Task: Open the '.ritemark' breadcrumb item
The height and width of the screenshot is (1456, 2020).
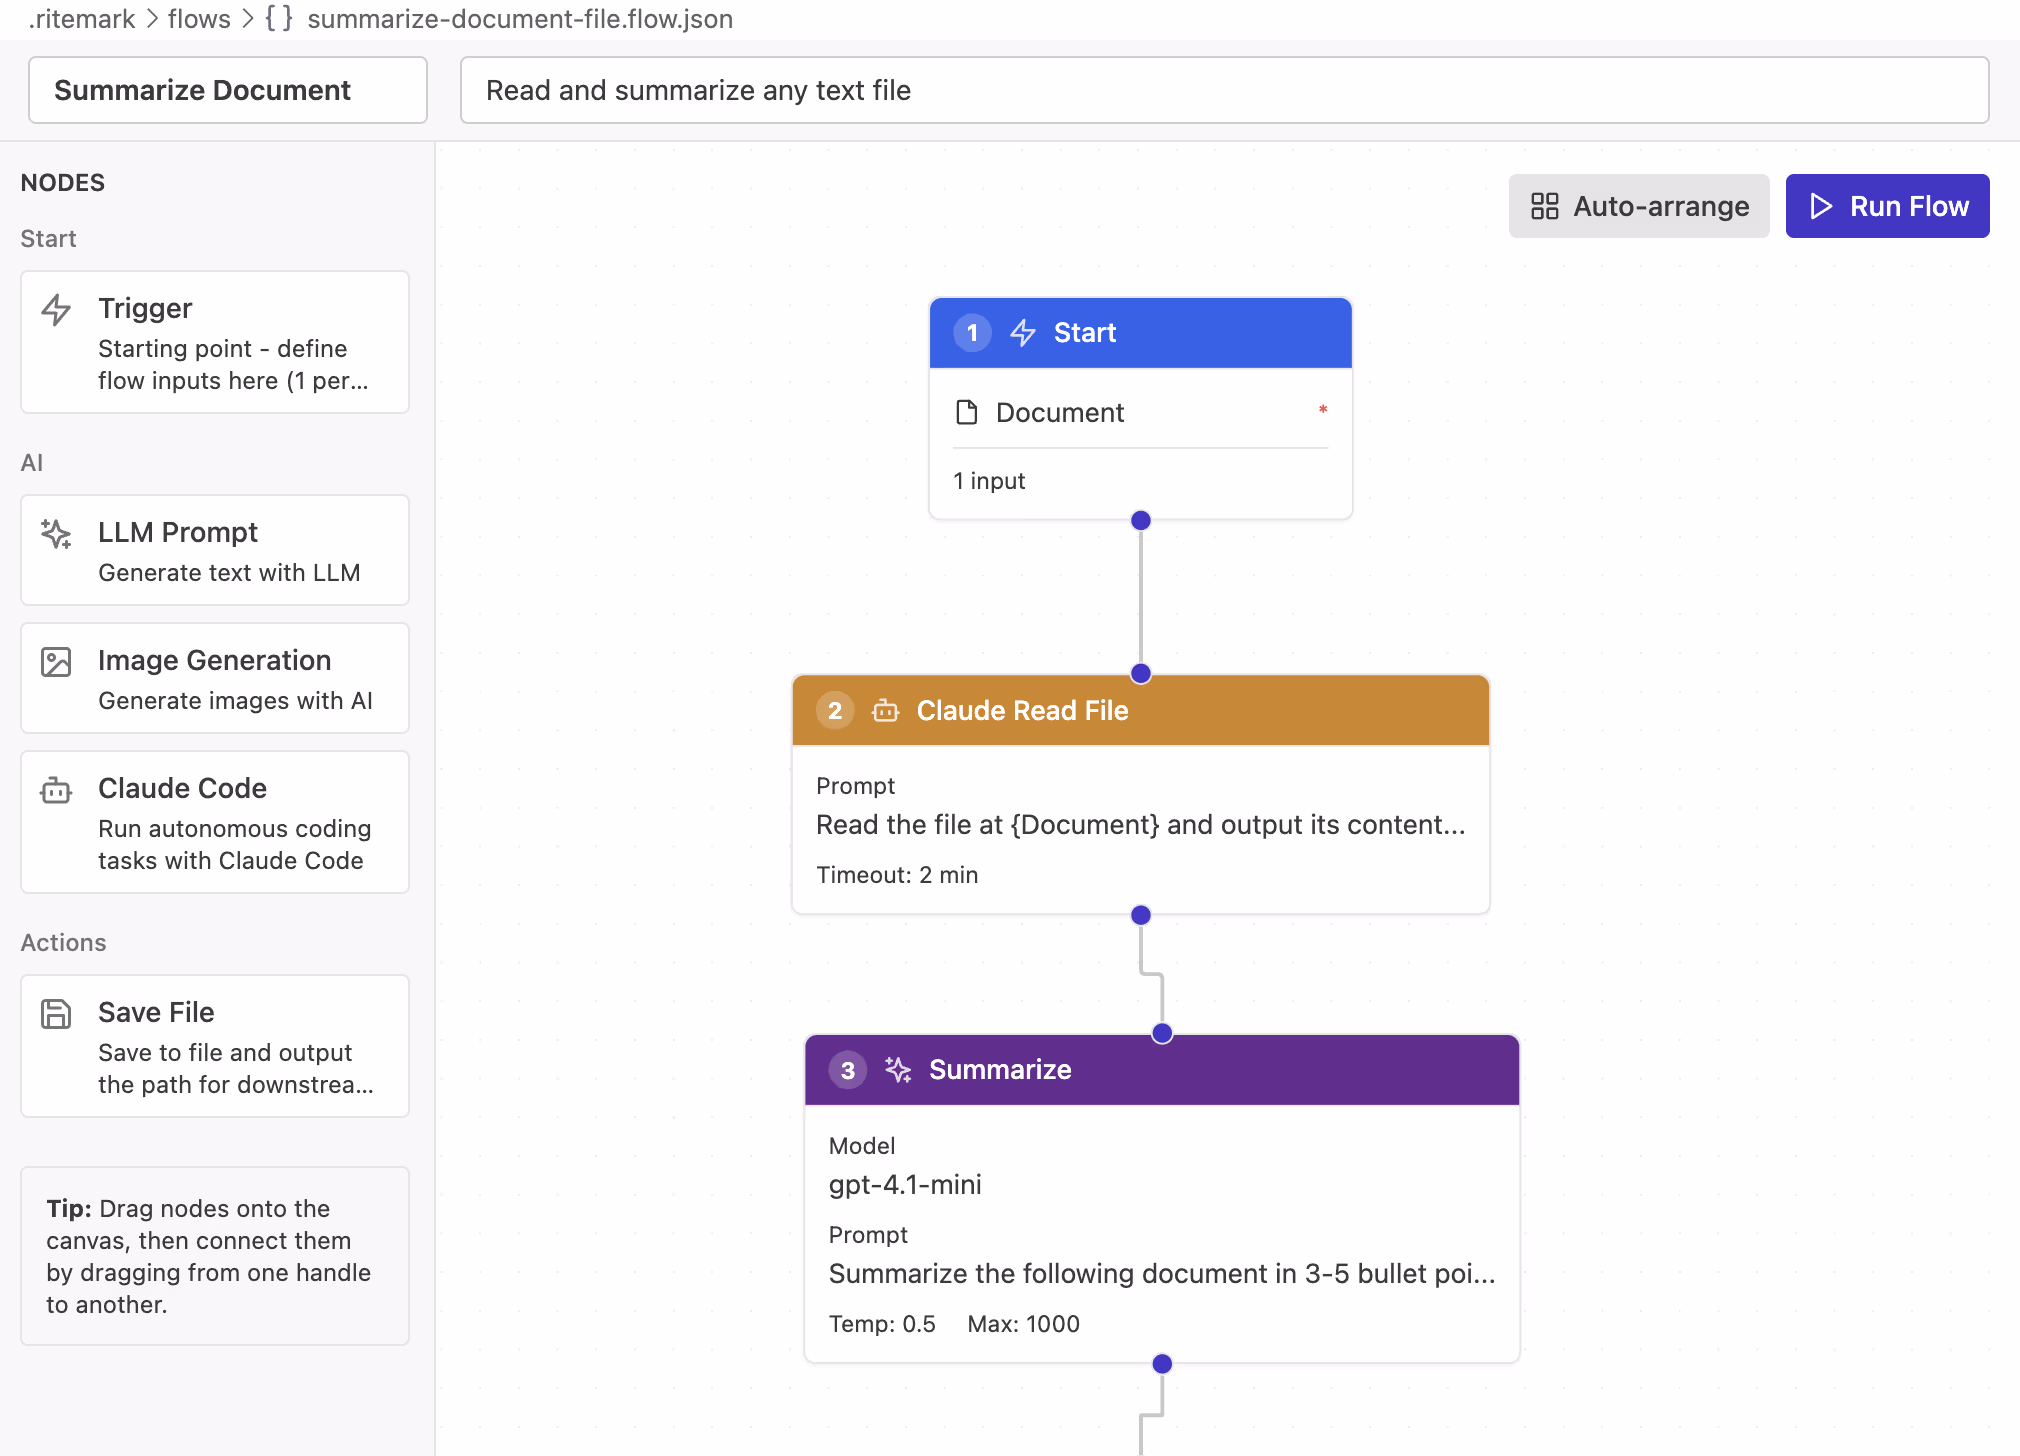Action: pyautogui.click(x=82, y=19)
